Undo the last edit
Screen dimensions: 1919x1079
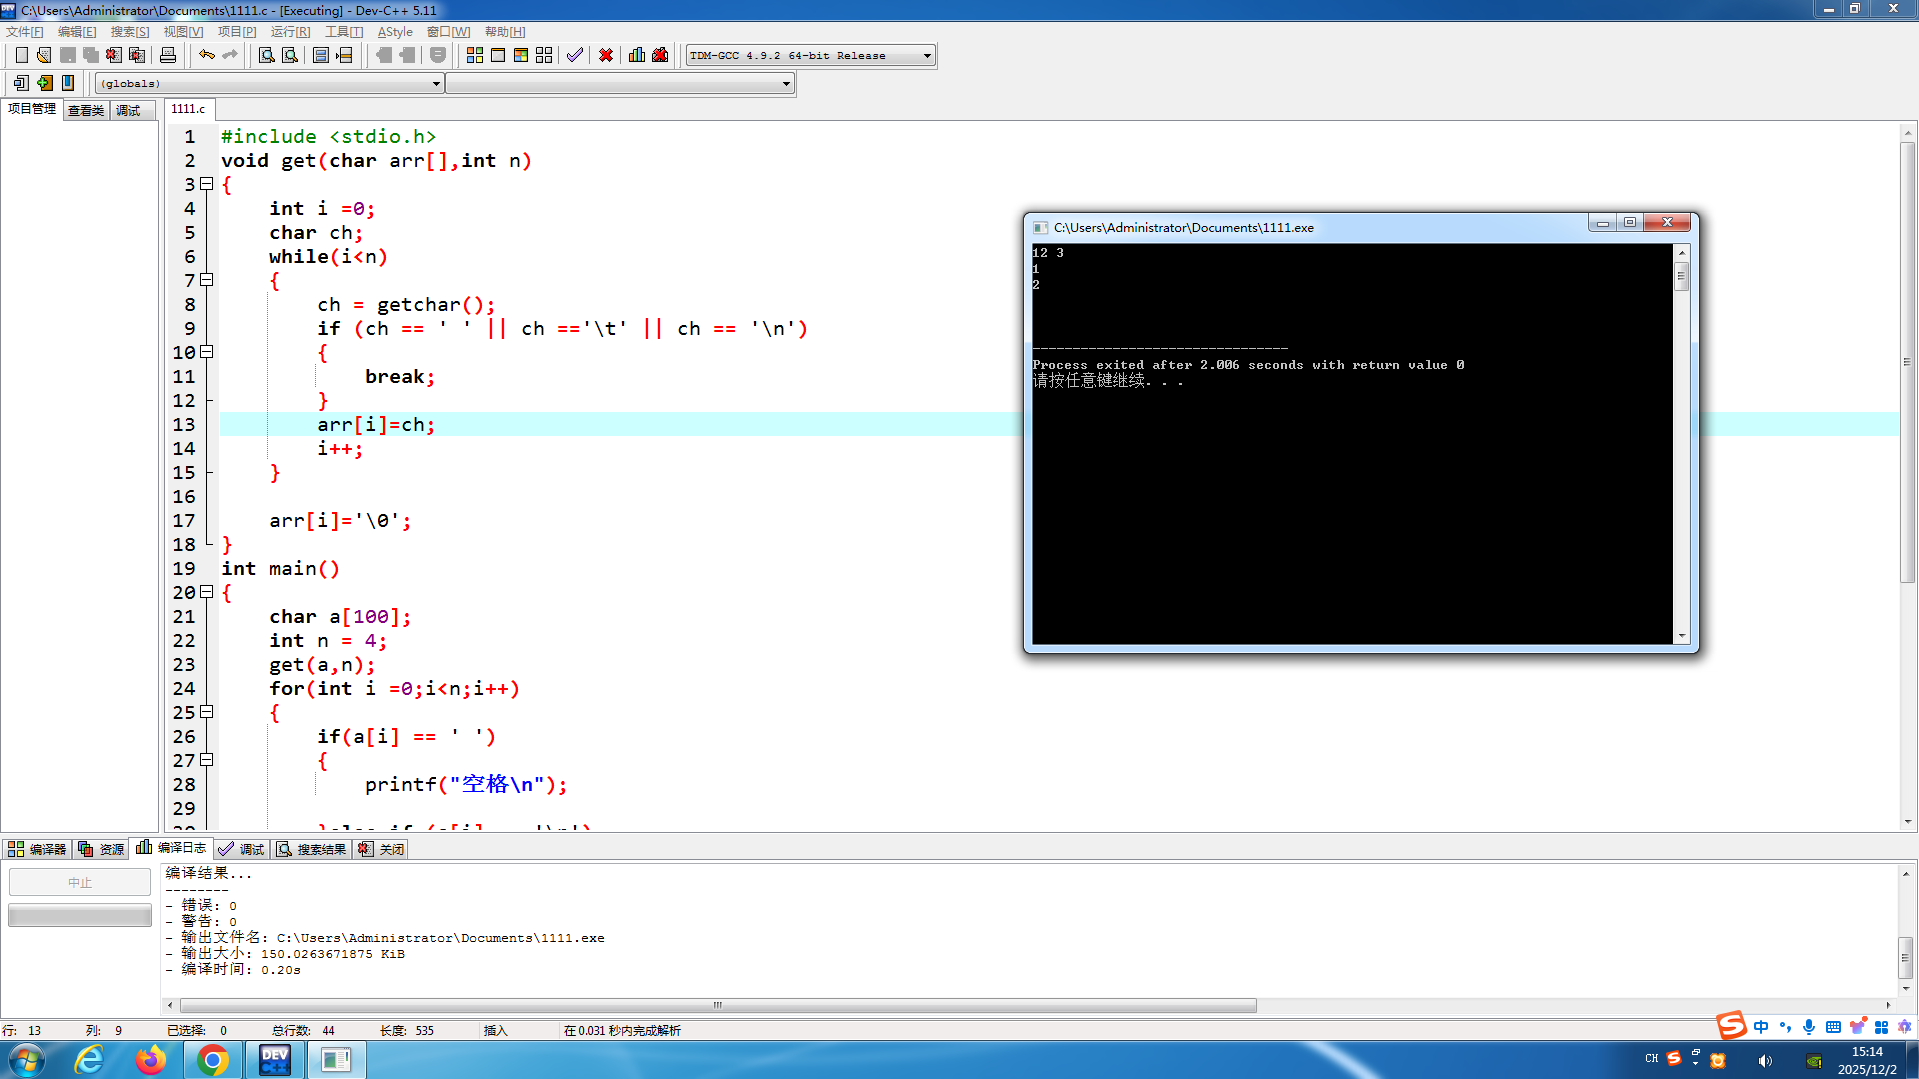tap(207, 55)
